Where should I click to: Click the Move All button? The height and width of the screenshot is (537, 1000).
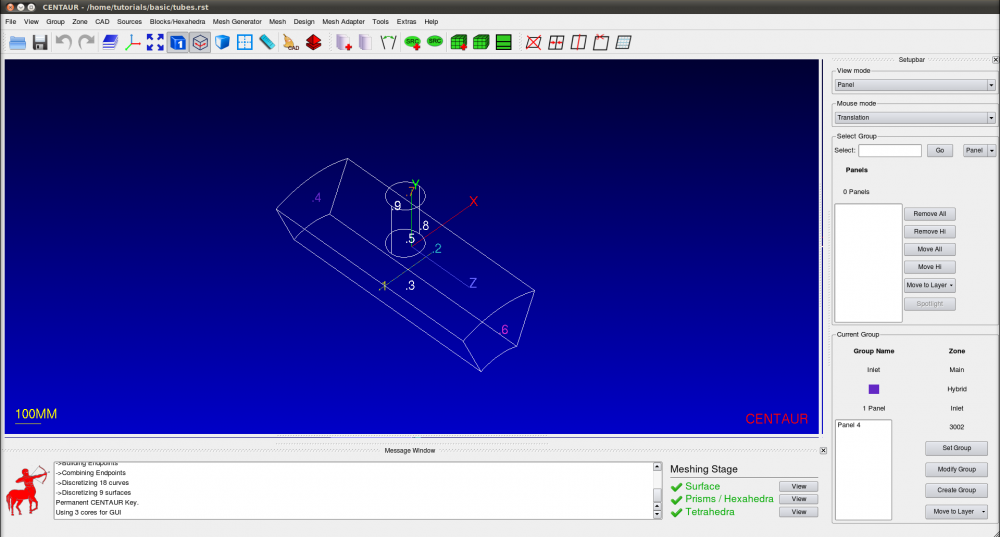(930, 249)
